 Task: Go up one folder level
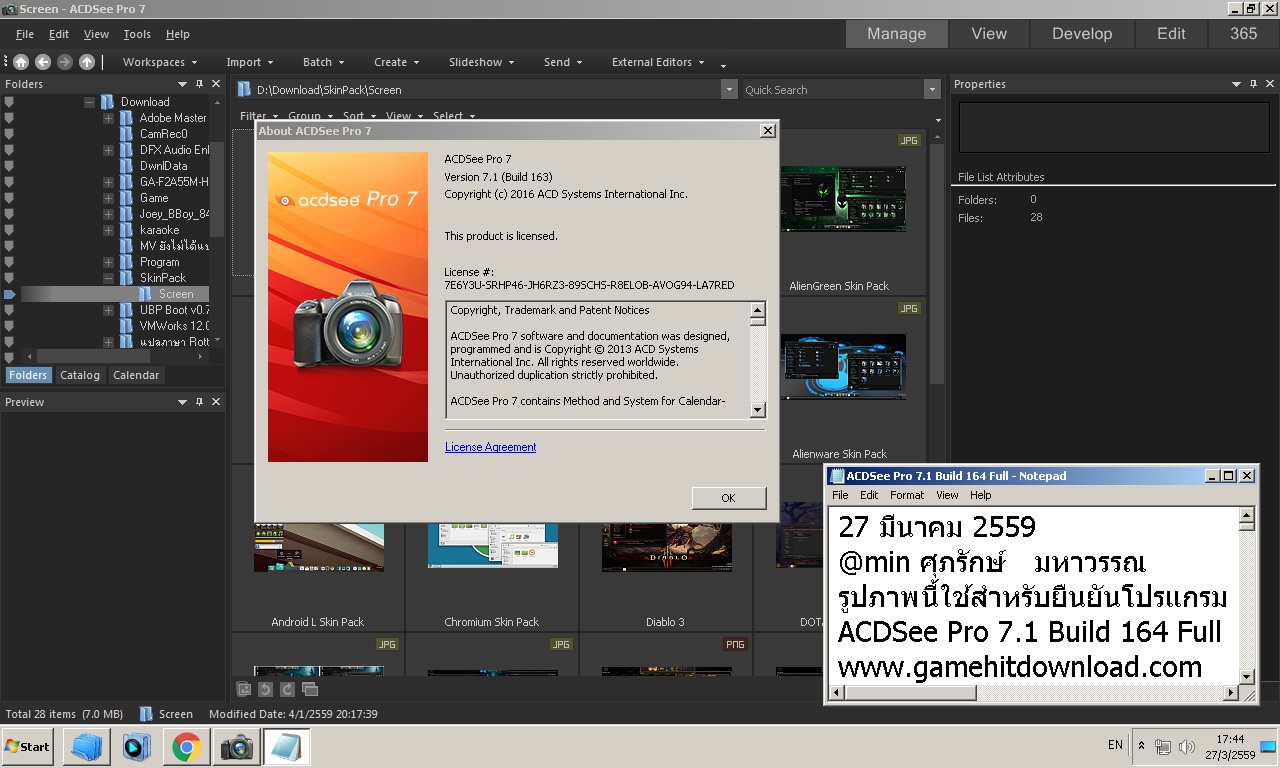click(87, 62)
